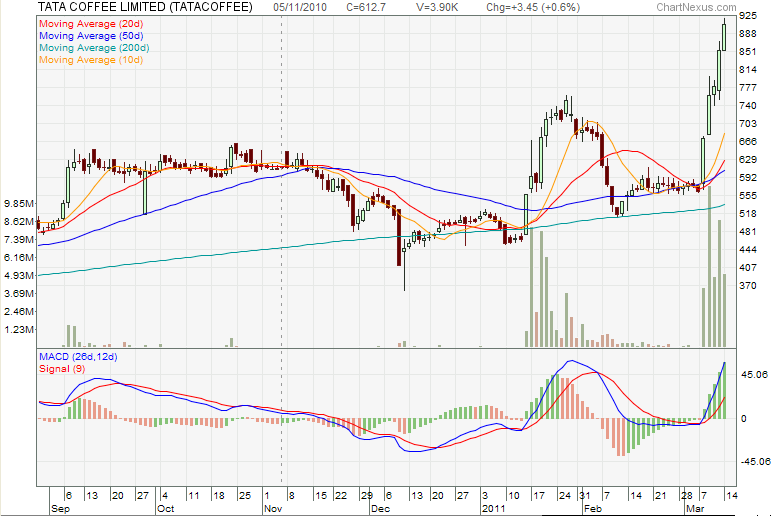Click the 1.23M volume axis label

19,329
